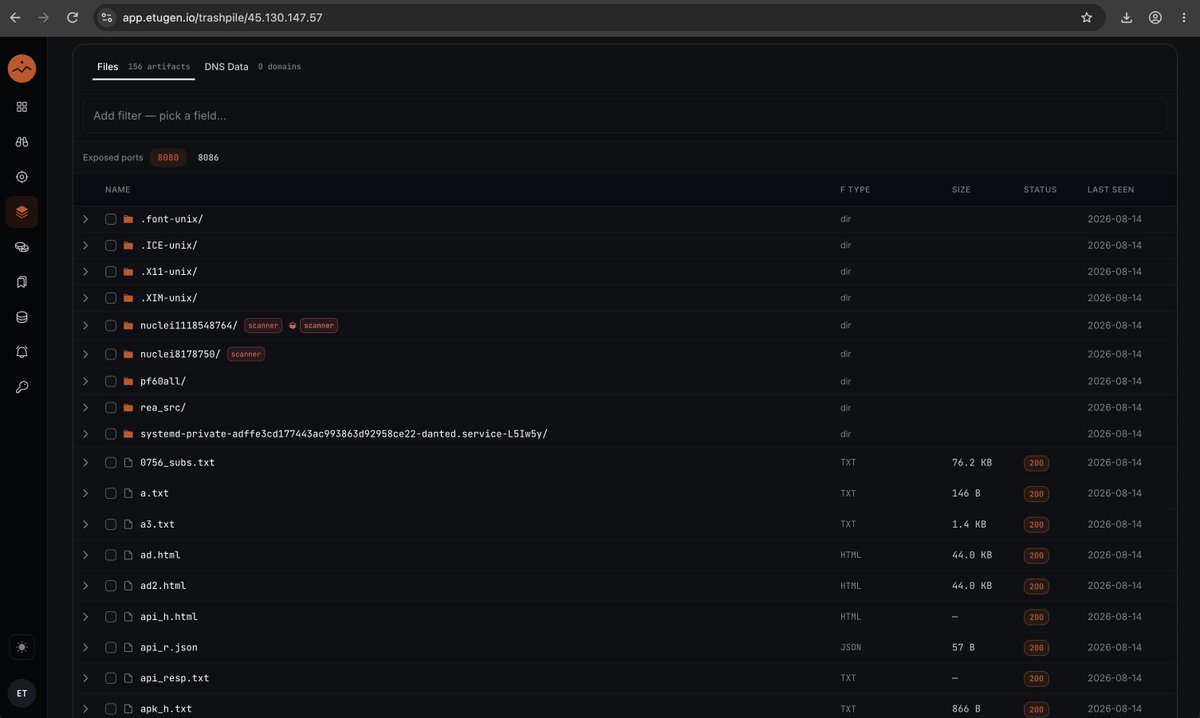Sort by the STATUS column header
Image resolution: width=1200 pixels, height=718 pixels.
(1040, 190)
